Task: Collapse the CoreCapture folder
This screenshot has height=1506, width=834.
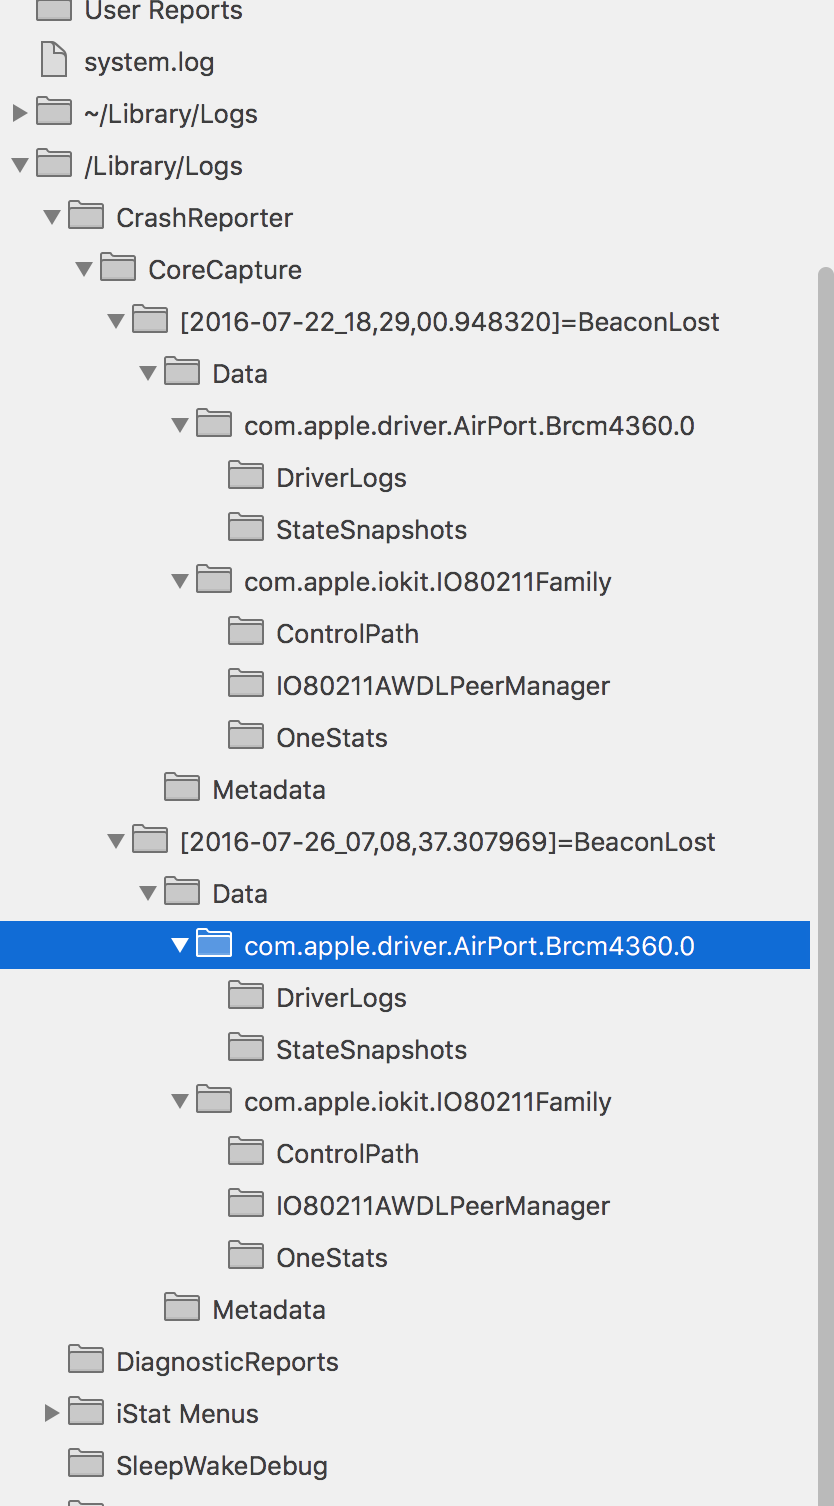Action: pyautogui.click(x=84, y=270)
